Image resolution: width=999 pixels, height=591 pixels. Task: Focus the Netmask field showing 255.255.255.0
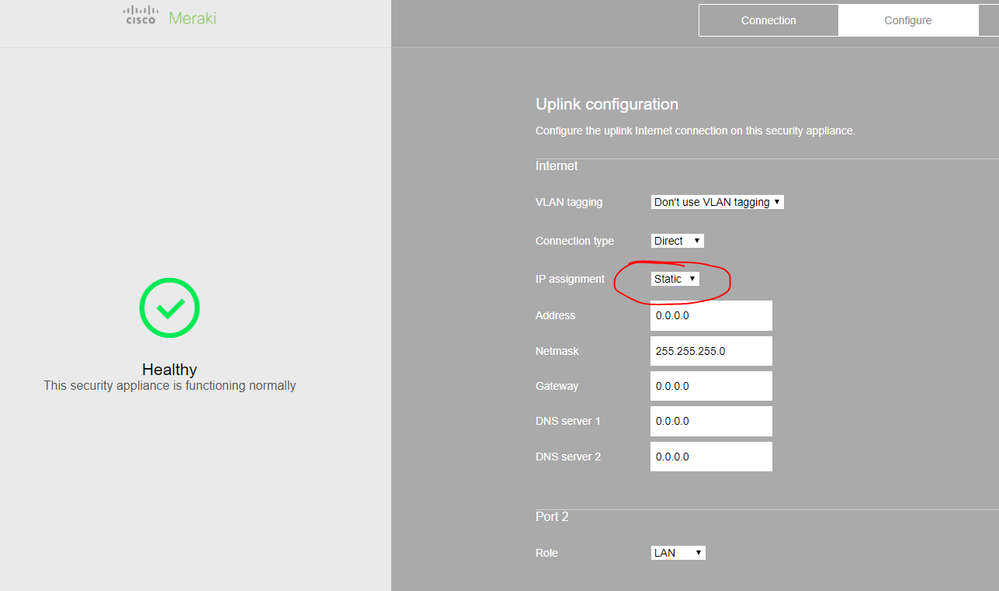(711, 351)
